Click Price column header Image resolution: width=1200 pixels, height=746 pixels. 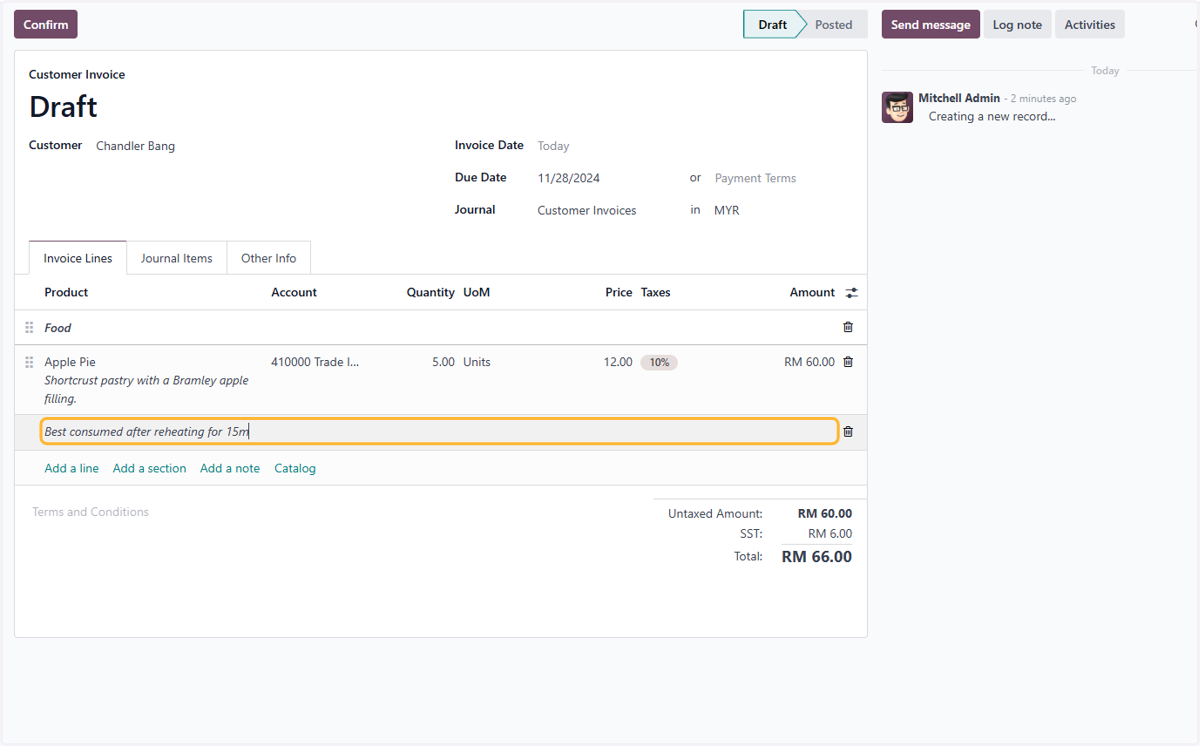tap(619, 292)
